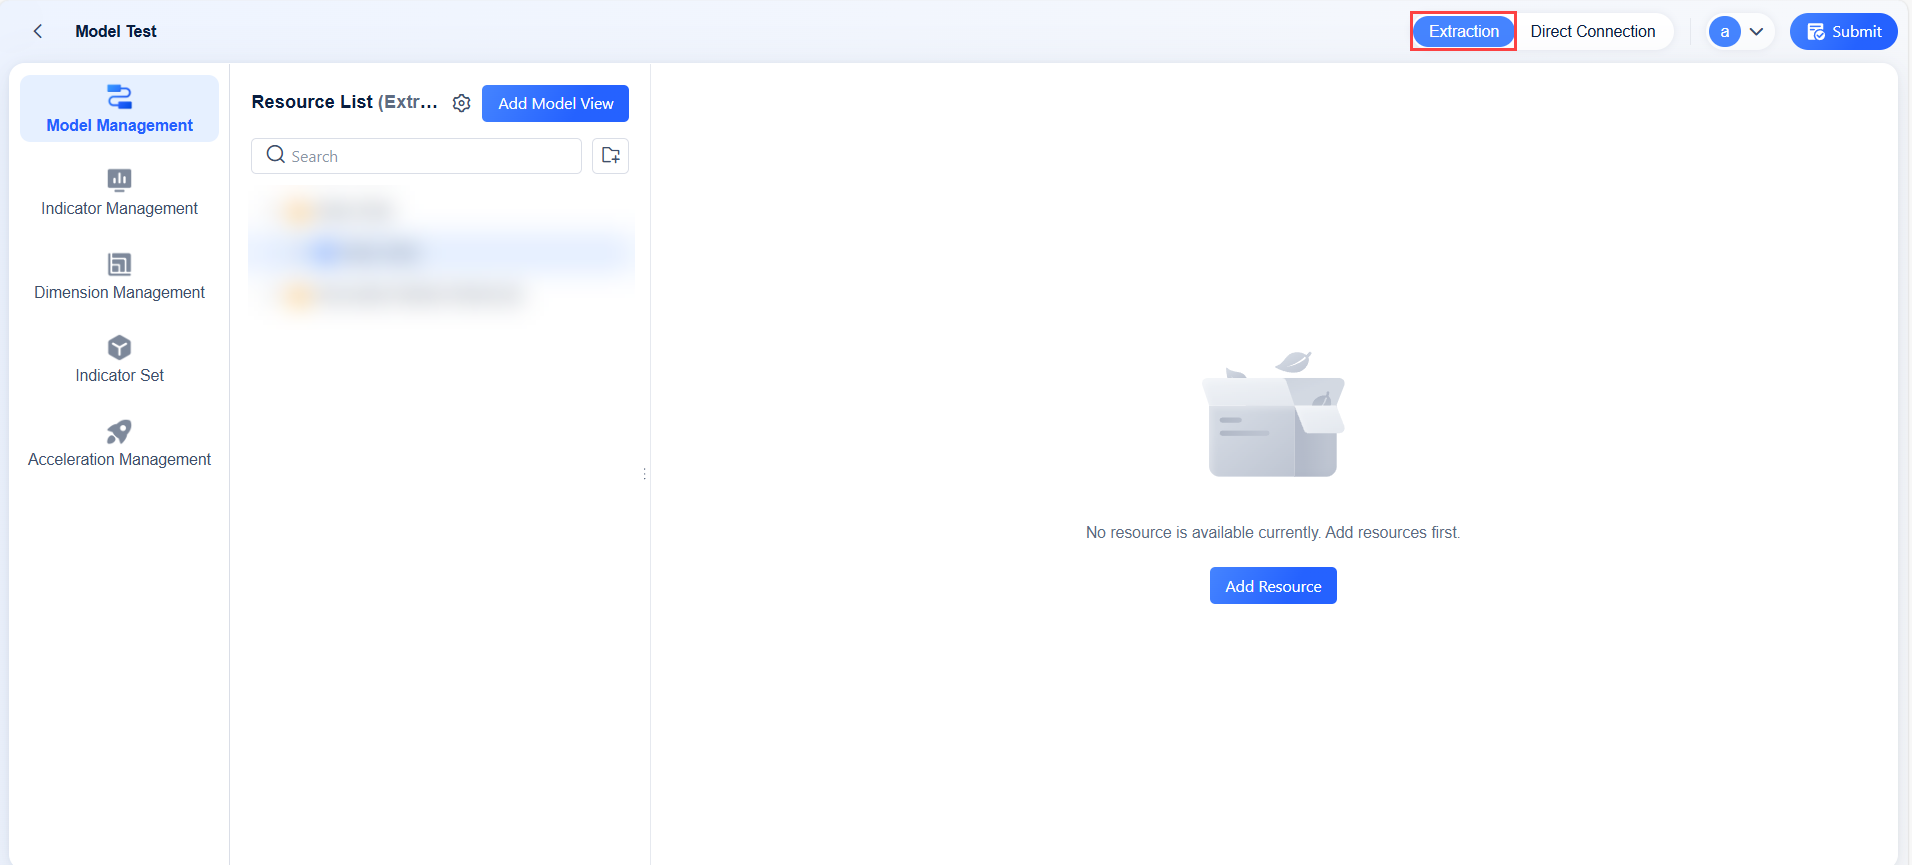Image resolution: width=1912 pixels, height=865 pixels.
Task: Click the user avatar 'a'
Action: (1724, 32)
